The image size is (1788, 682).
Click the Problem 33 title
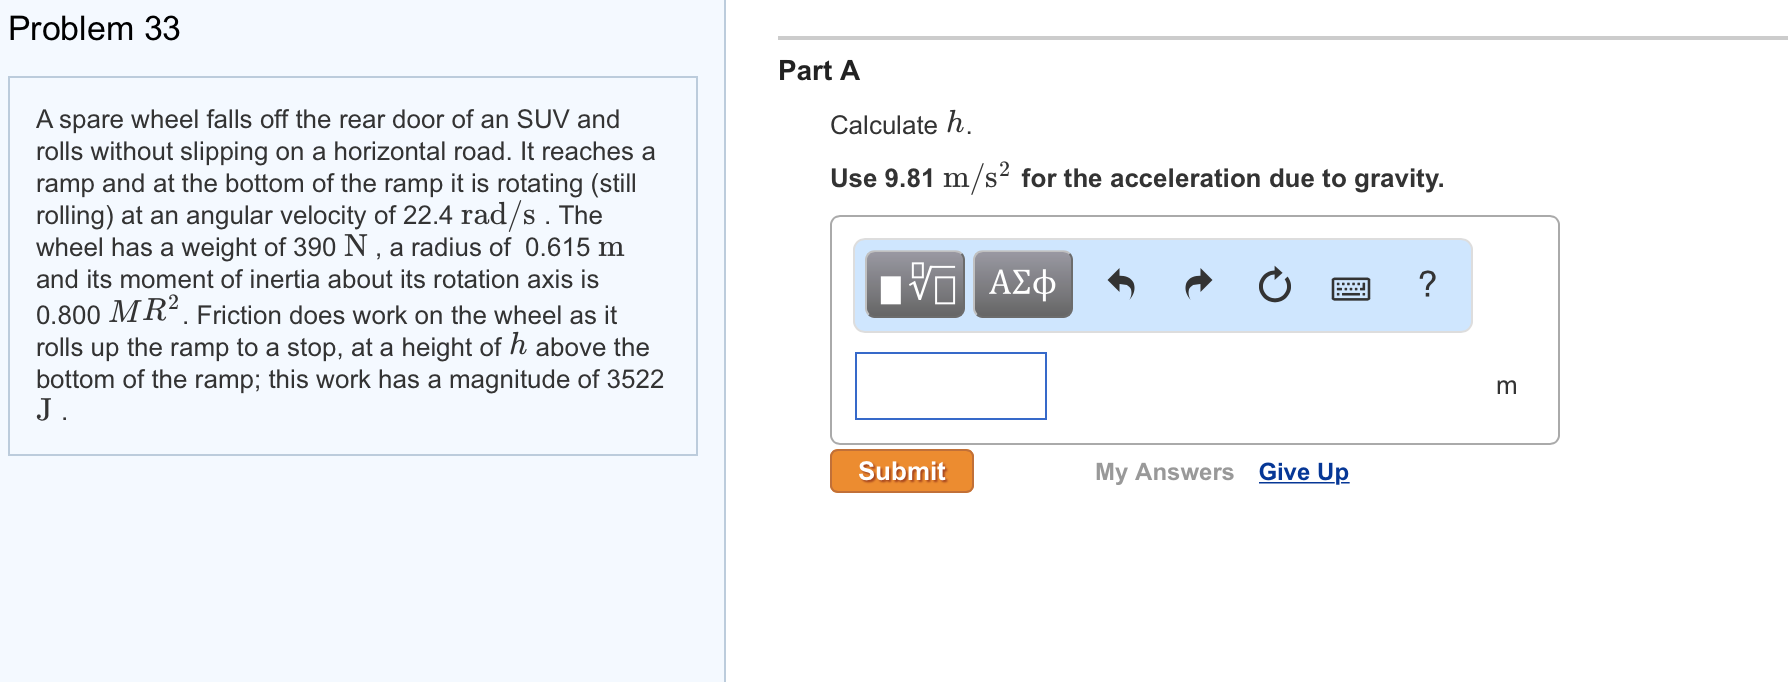click(x=94, y=28)
